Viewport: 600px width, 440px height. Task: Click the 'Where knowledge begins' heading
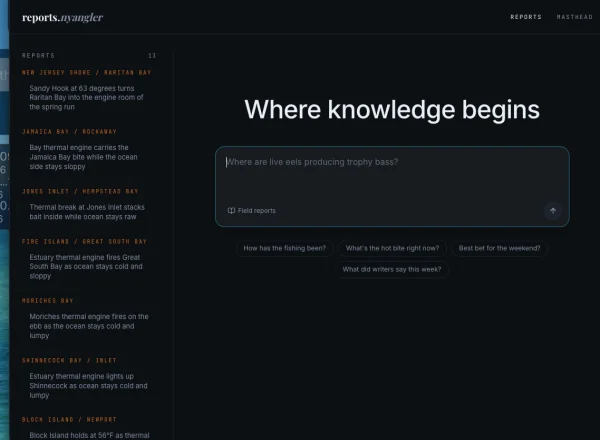[392, 110]
